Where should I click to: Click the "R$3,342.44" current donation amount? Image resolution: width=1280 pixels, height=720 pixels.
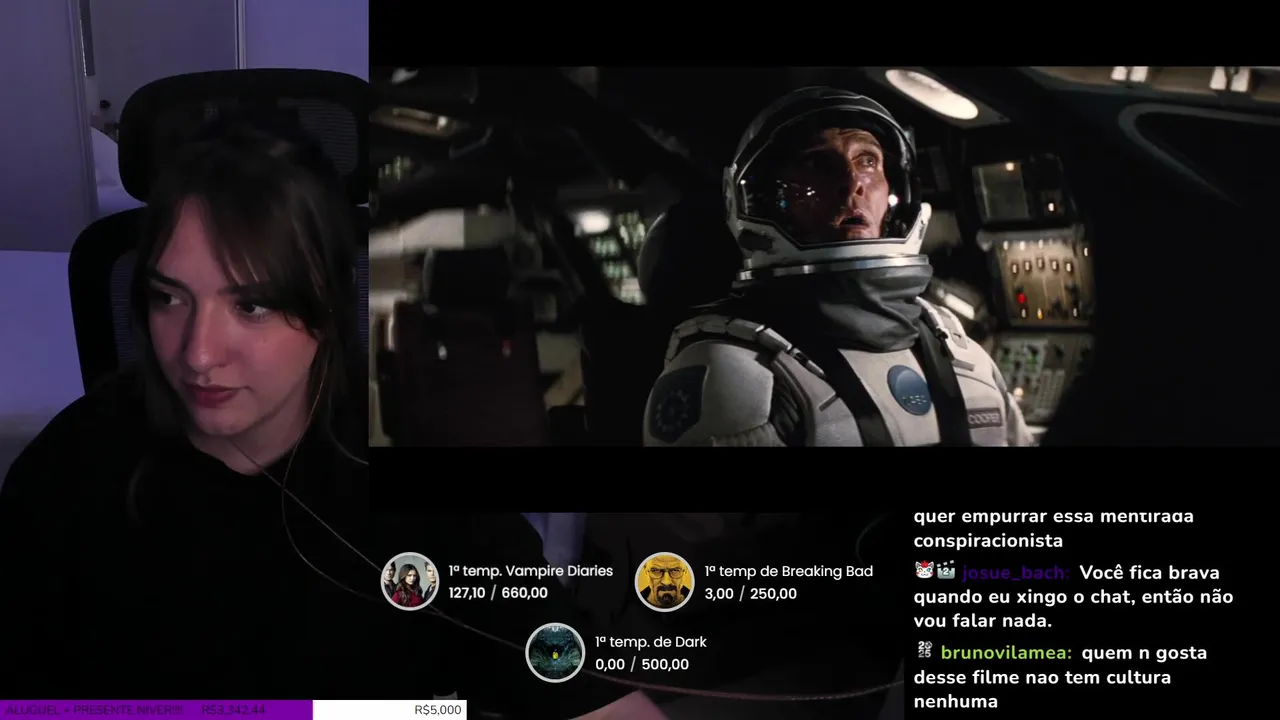pos(234,711)
